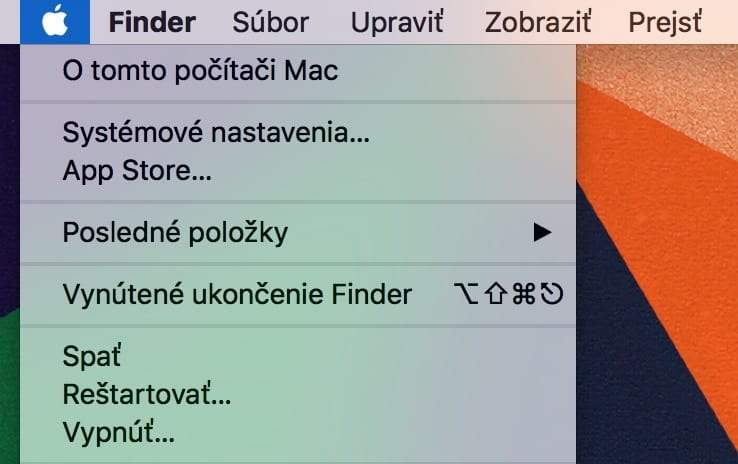Click the force quit keyboard shortcut symbols

[508, 294]
